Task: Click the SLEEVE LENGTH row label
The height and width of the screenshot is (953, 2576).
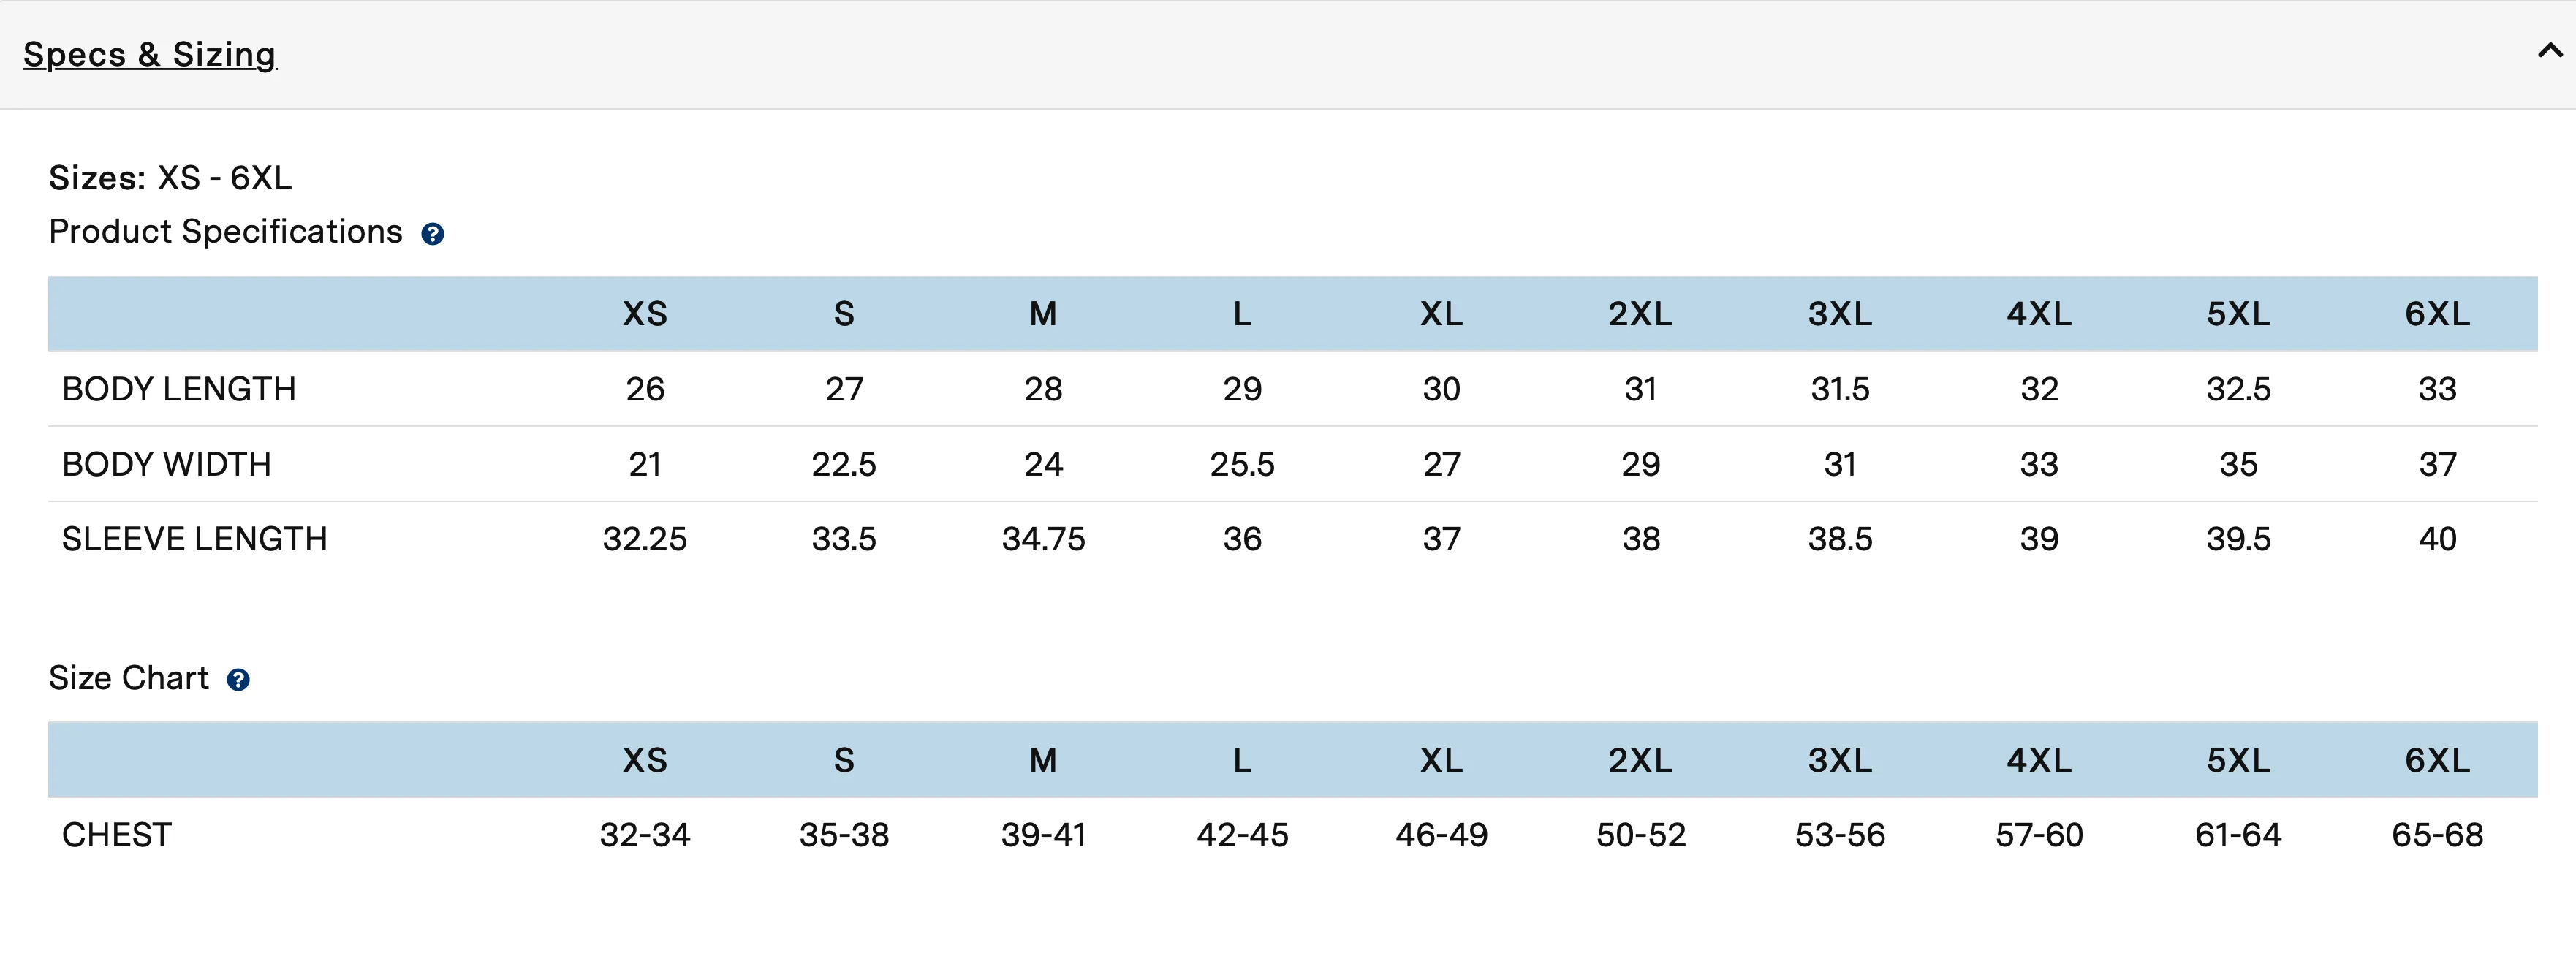Action: click(x=195, y=539)
